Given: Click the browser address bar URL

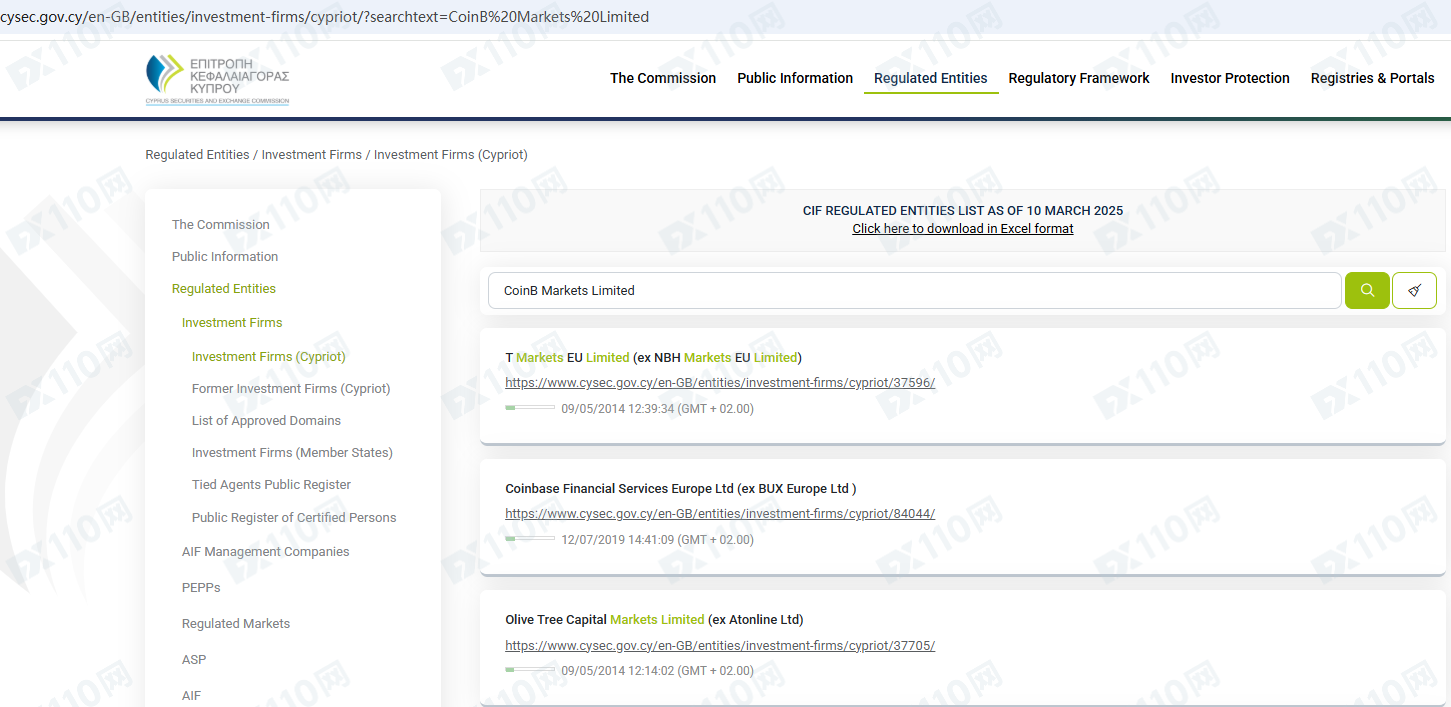Looking at the screenshot, I should [x=325, y=17].
